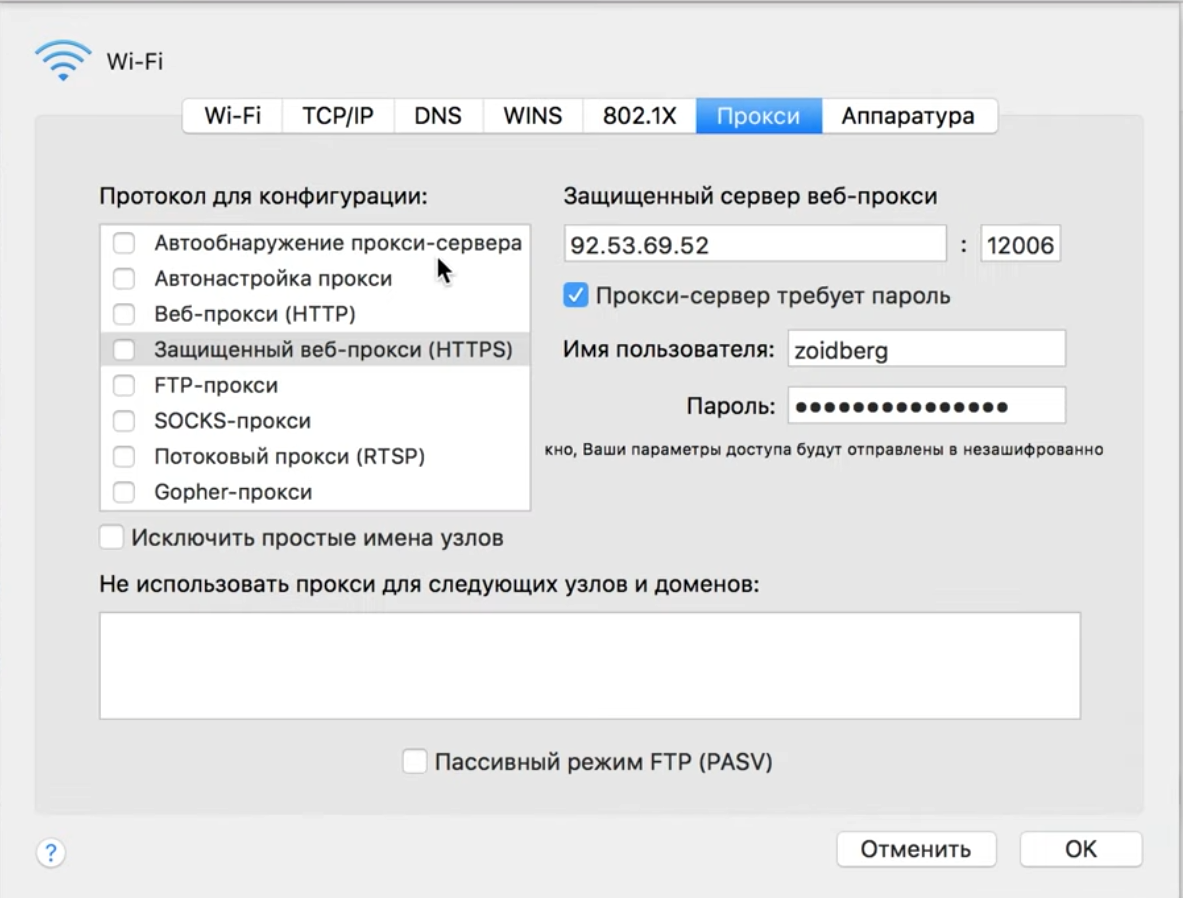Viewport: 1183px width, 898px height.
Task: Check Исключить простые имена узлов
Action: (x=111, y=537)
